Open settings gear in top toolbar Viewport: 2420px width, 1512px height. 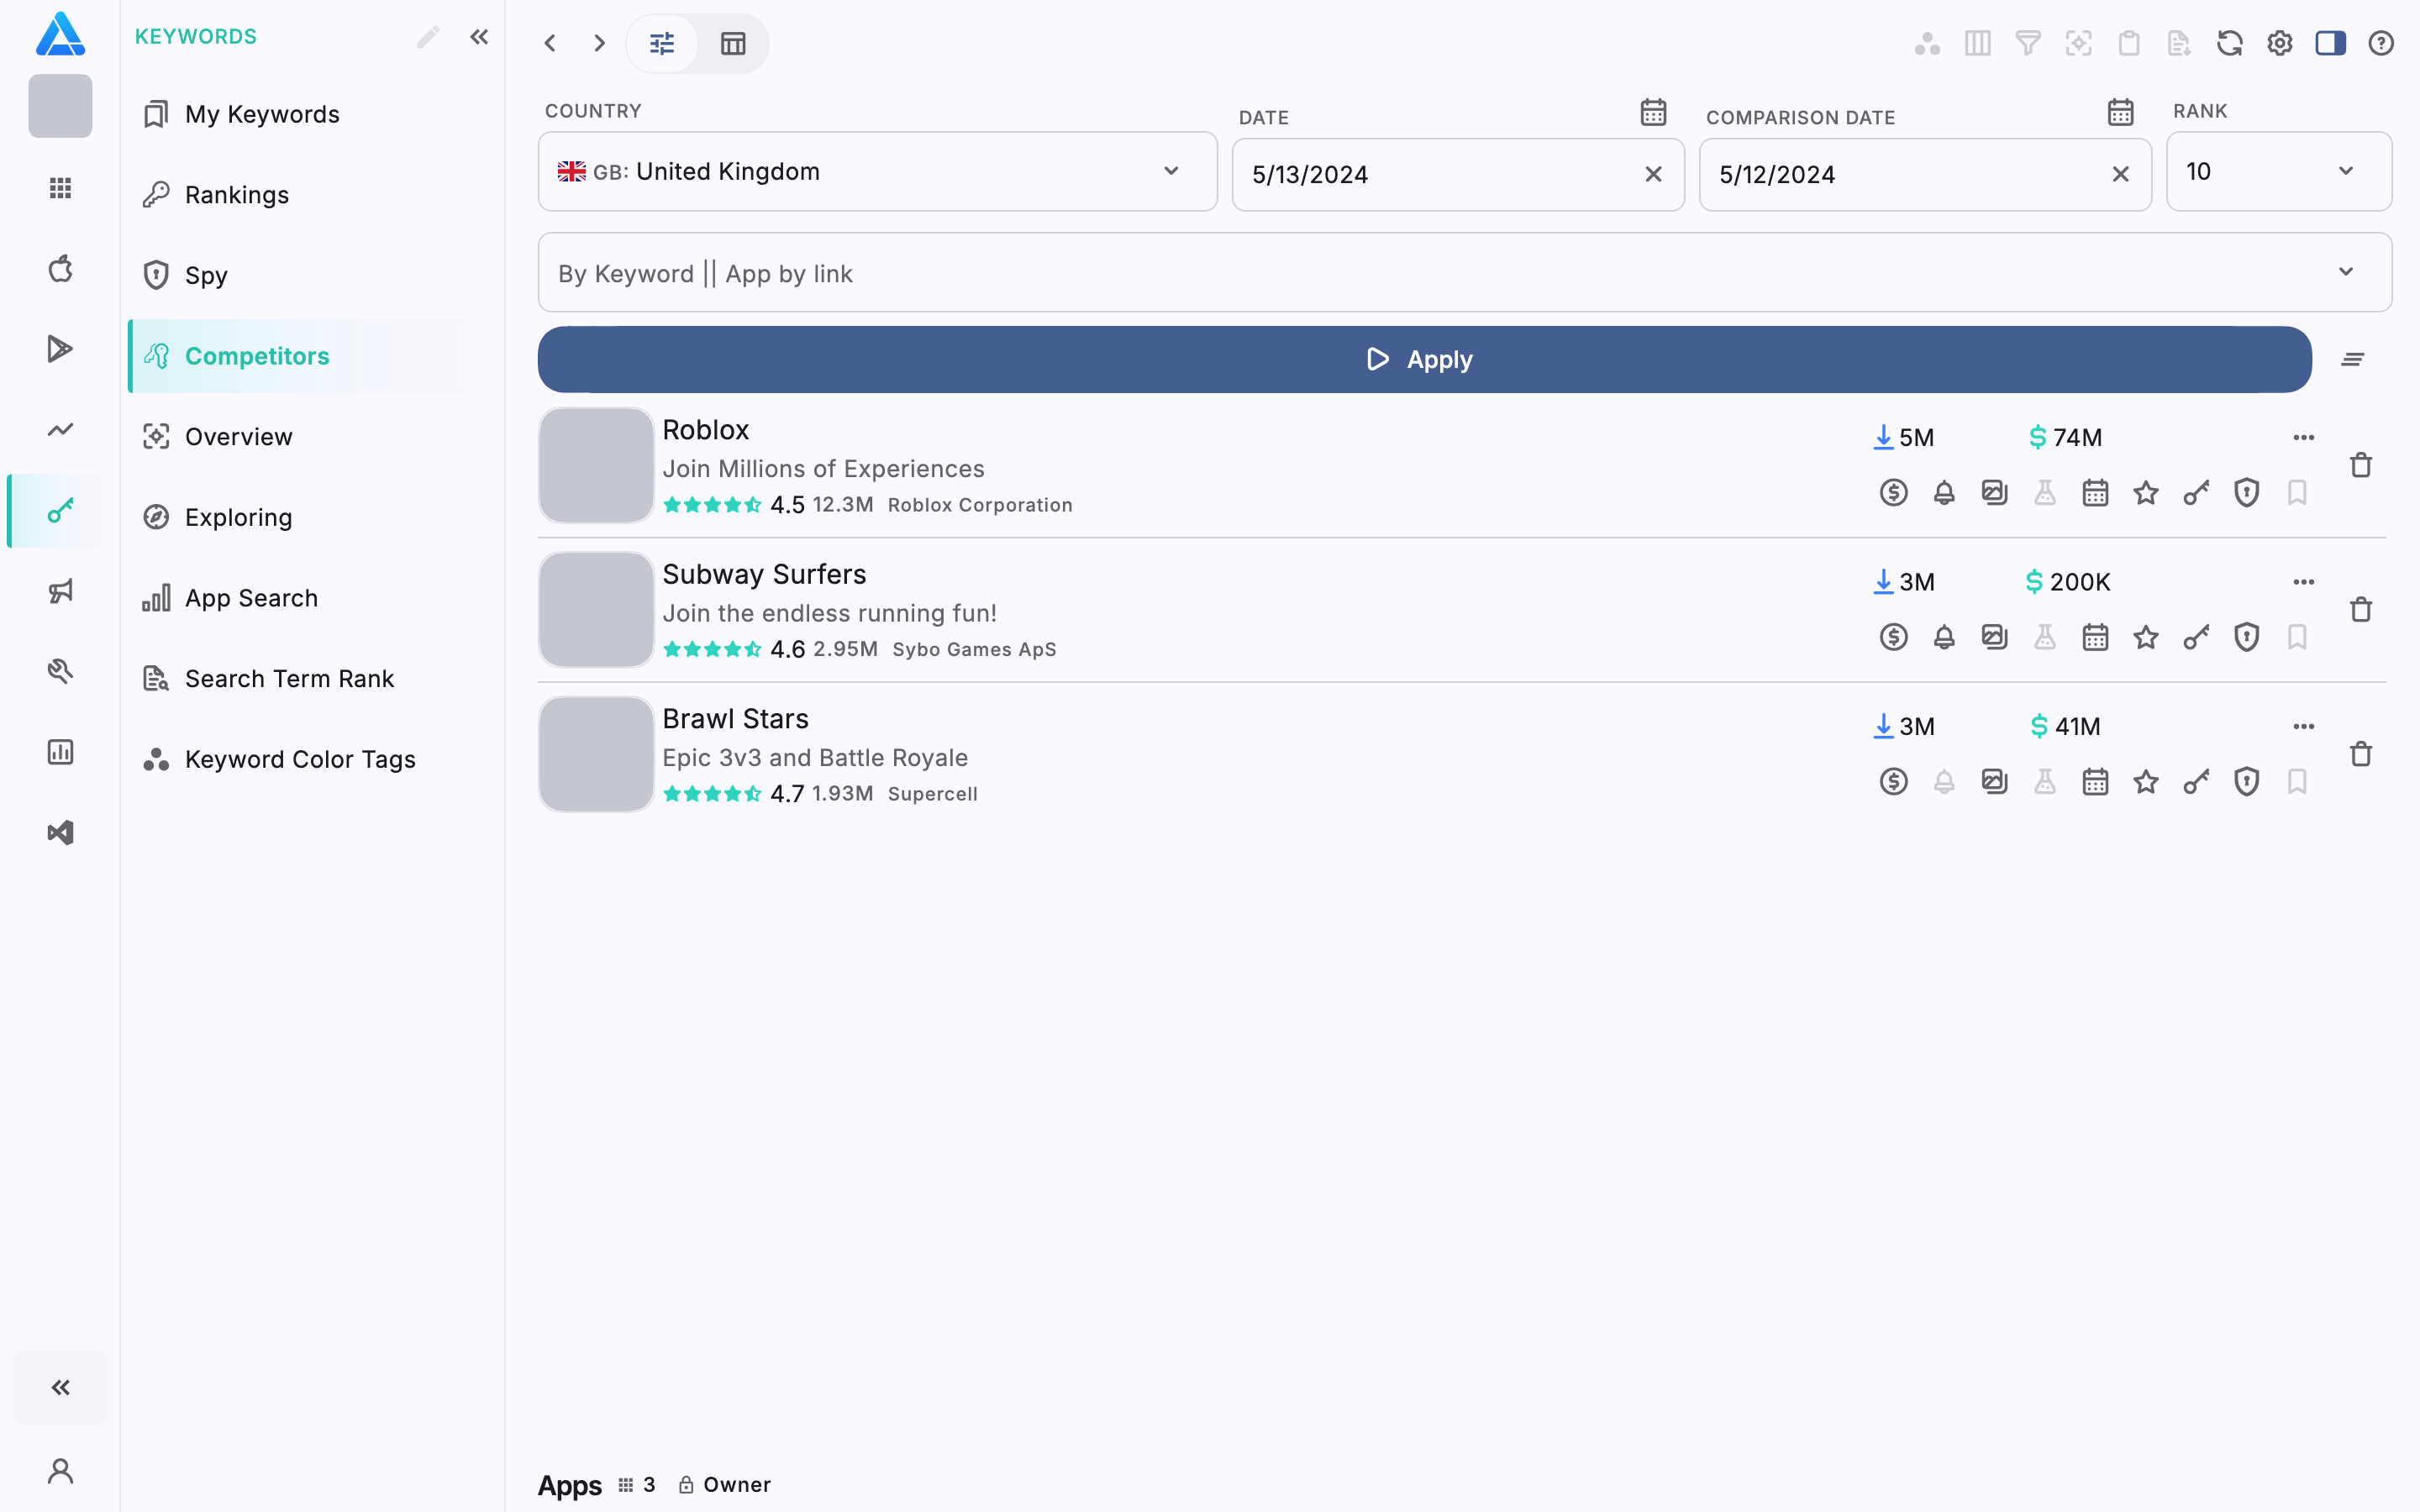click(x=2280, y=43)
